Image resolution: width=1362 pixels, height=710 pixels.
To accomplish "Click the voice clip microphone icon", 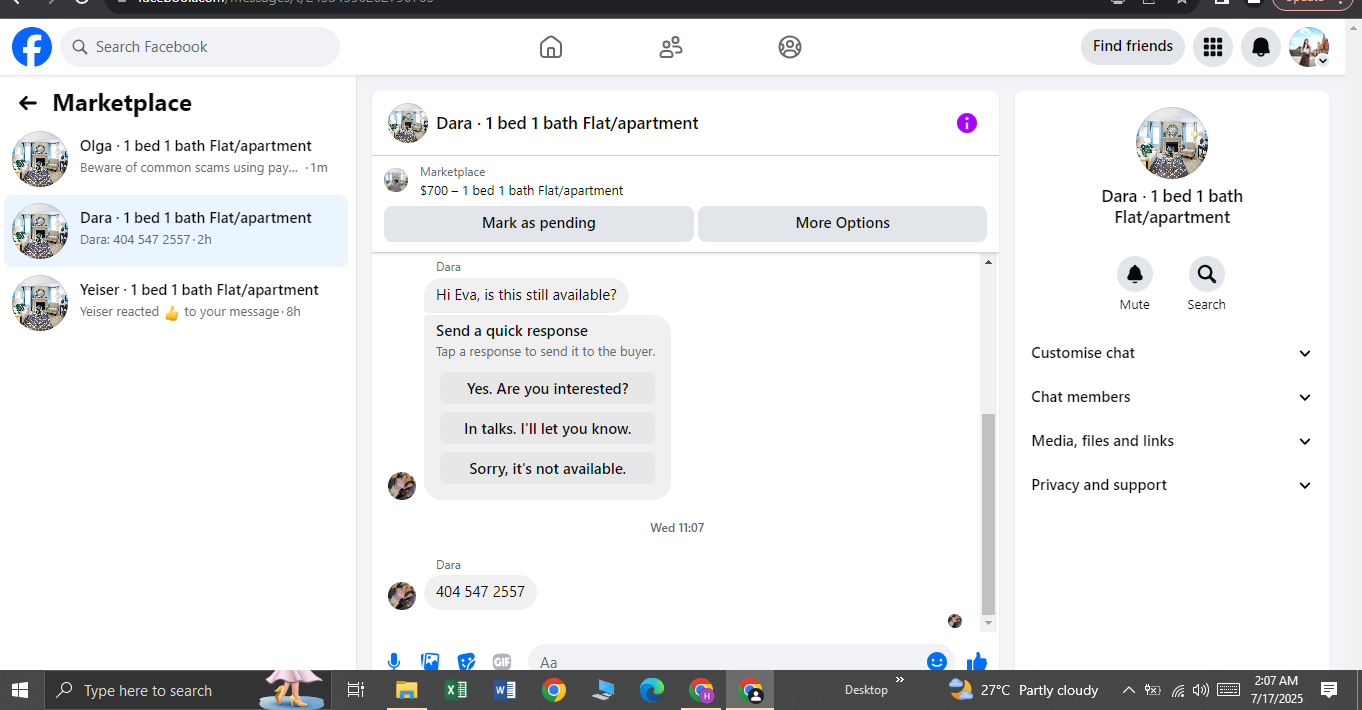I will pyautogui.click(x=394, y=662).
